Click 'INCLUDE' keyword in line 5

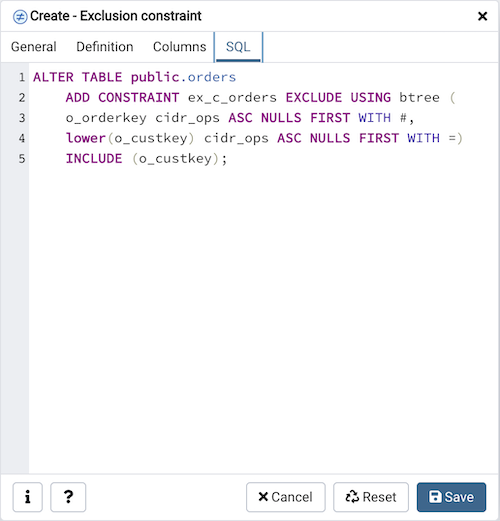click(94, 159)
